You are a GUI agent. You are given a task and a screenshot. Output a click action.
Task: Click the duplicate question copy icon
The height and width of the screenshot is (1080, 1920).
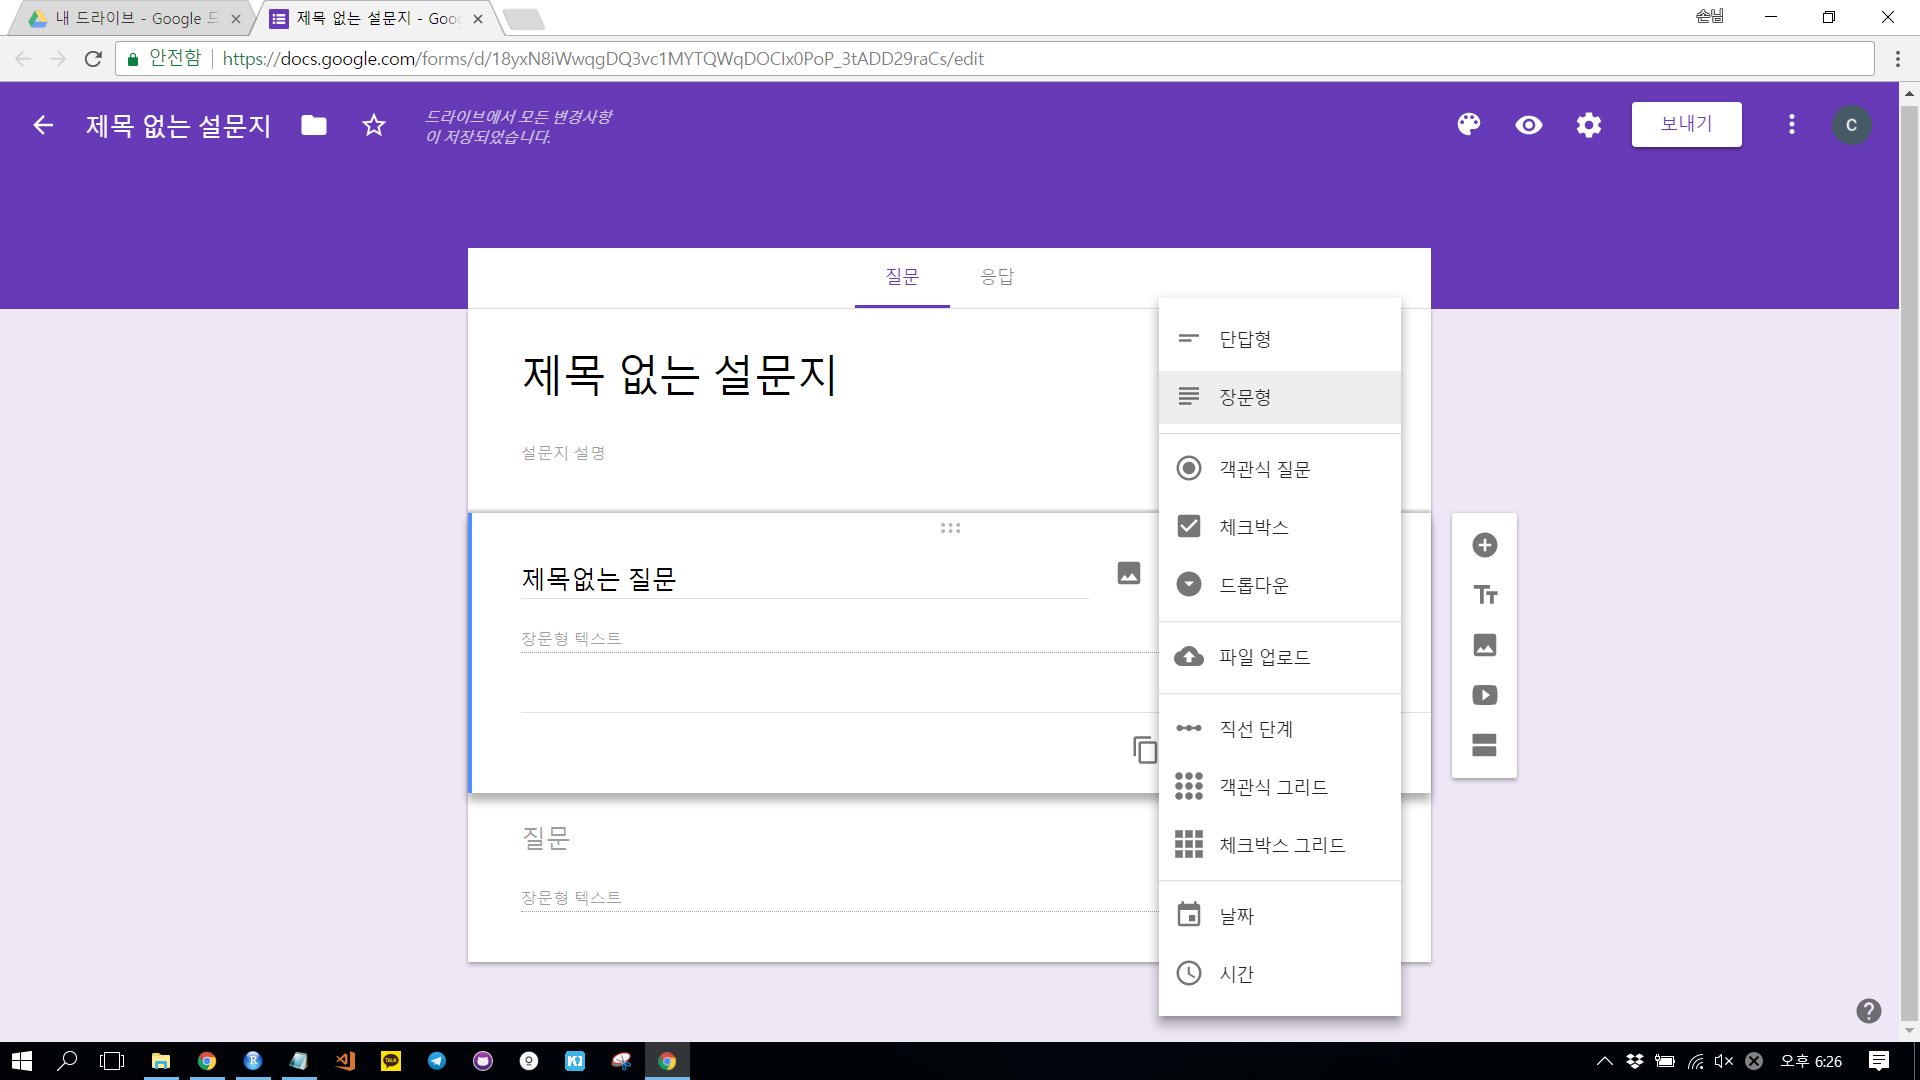pos(1144,749)
